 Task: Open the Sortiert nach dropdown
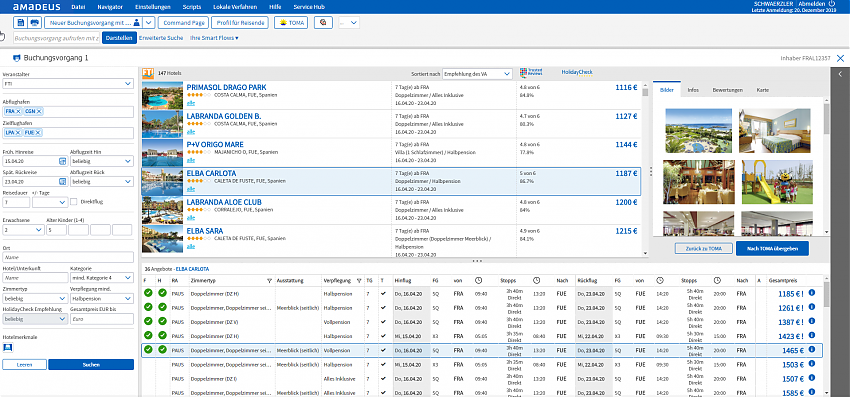tap(477, 73)
